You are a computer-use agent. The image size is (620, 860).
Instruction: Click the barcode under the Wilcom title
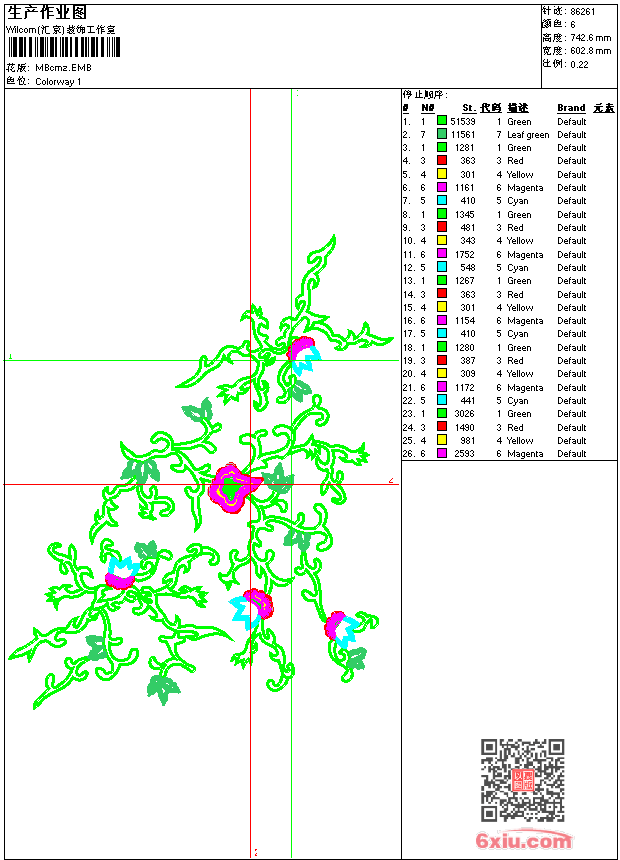(x=64, y=48)
